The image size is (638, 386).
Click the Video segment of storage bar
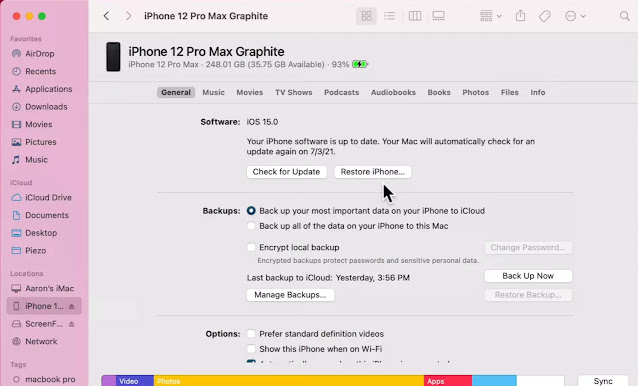[x=135, y=381]
